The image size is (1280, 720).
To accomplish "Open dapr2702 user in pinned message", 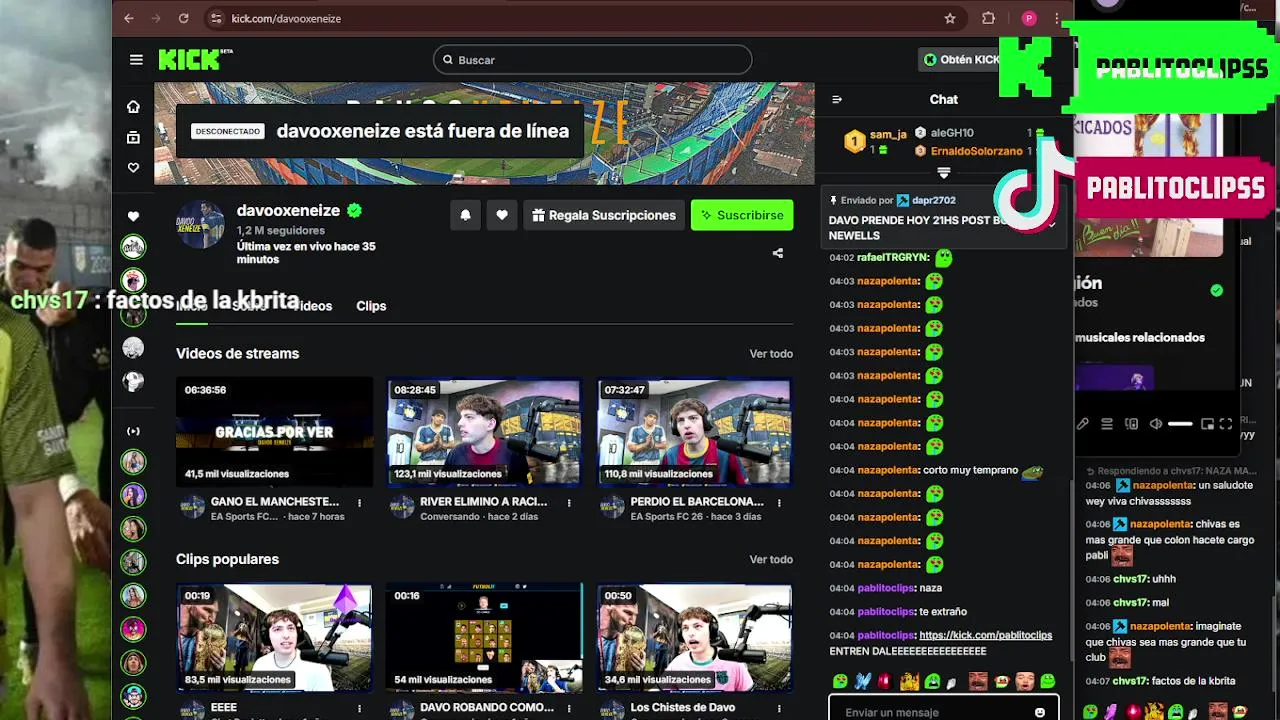I will tap(933, 200).
